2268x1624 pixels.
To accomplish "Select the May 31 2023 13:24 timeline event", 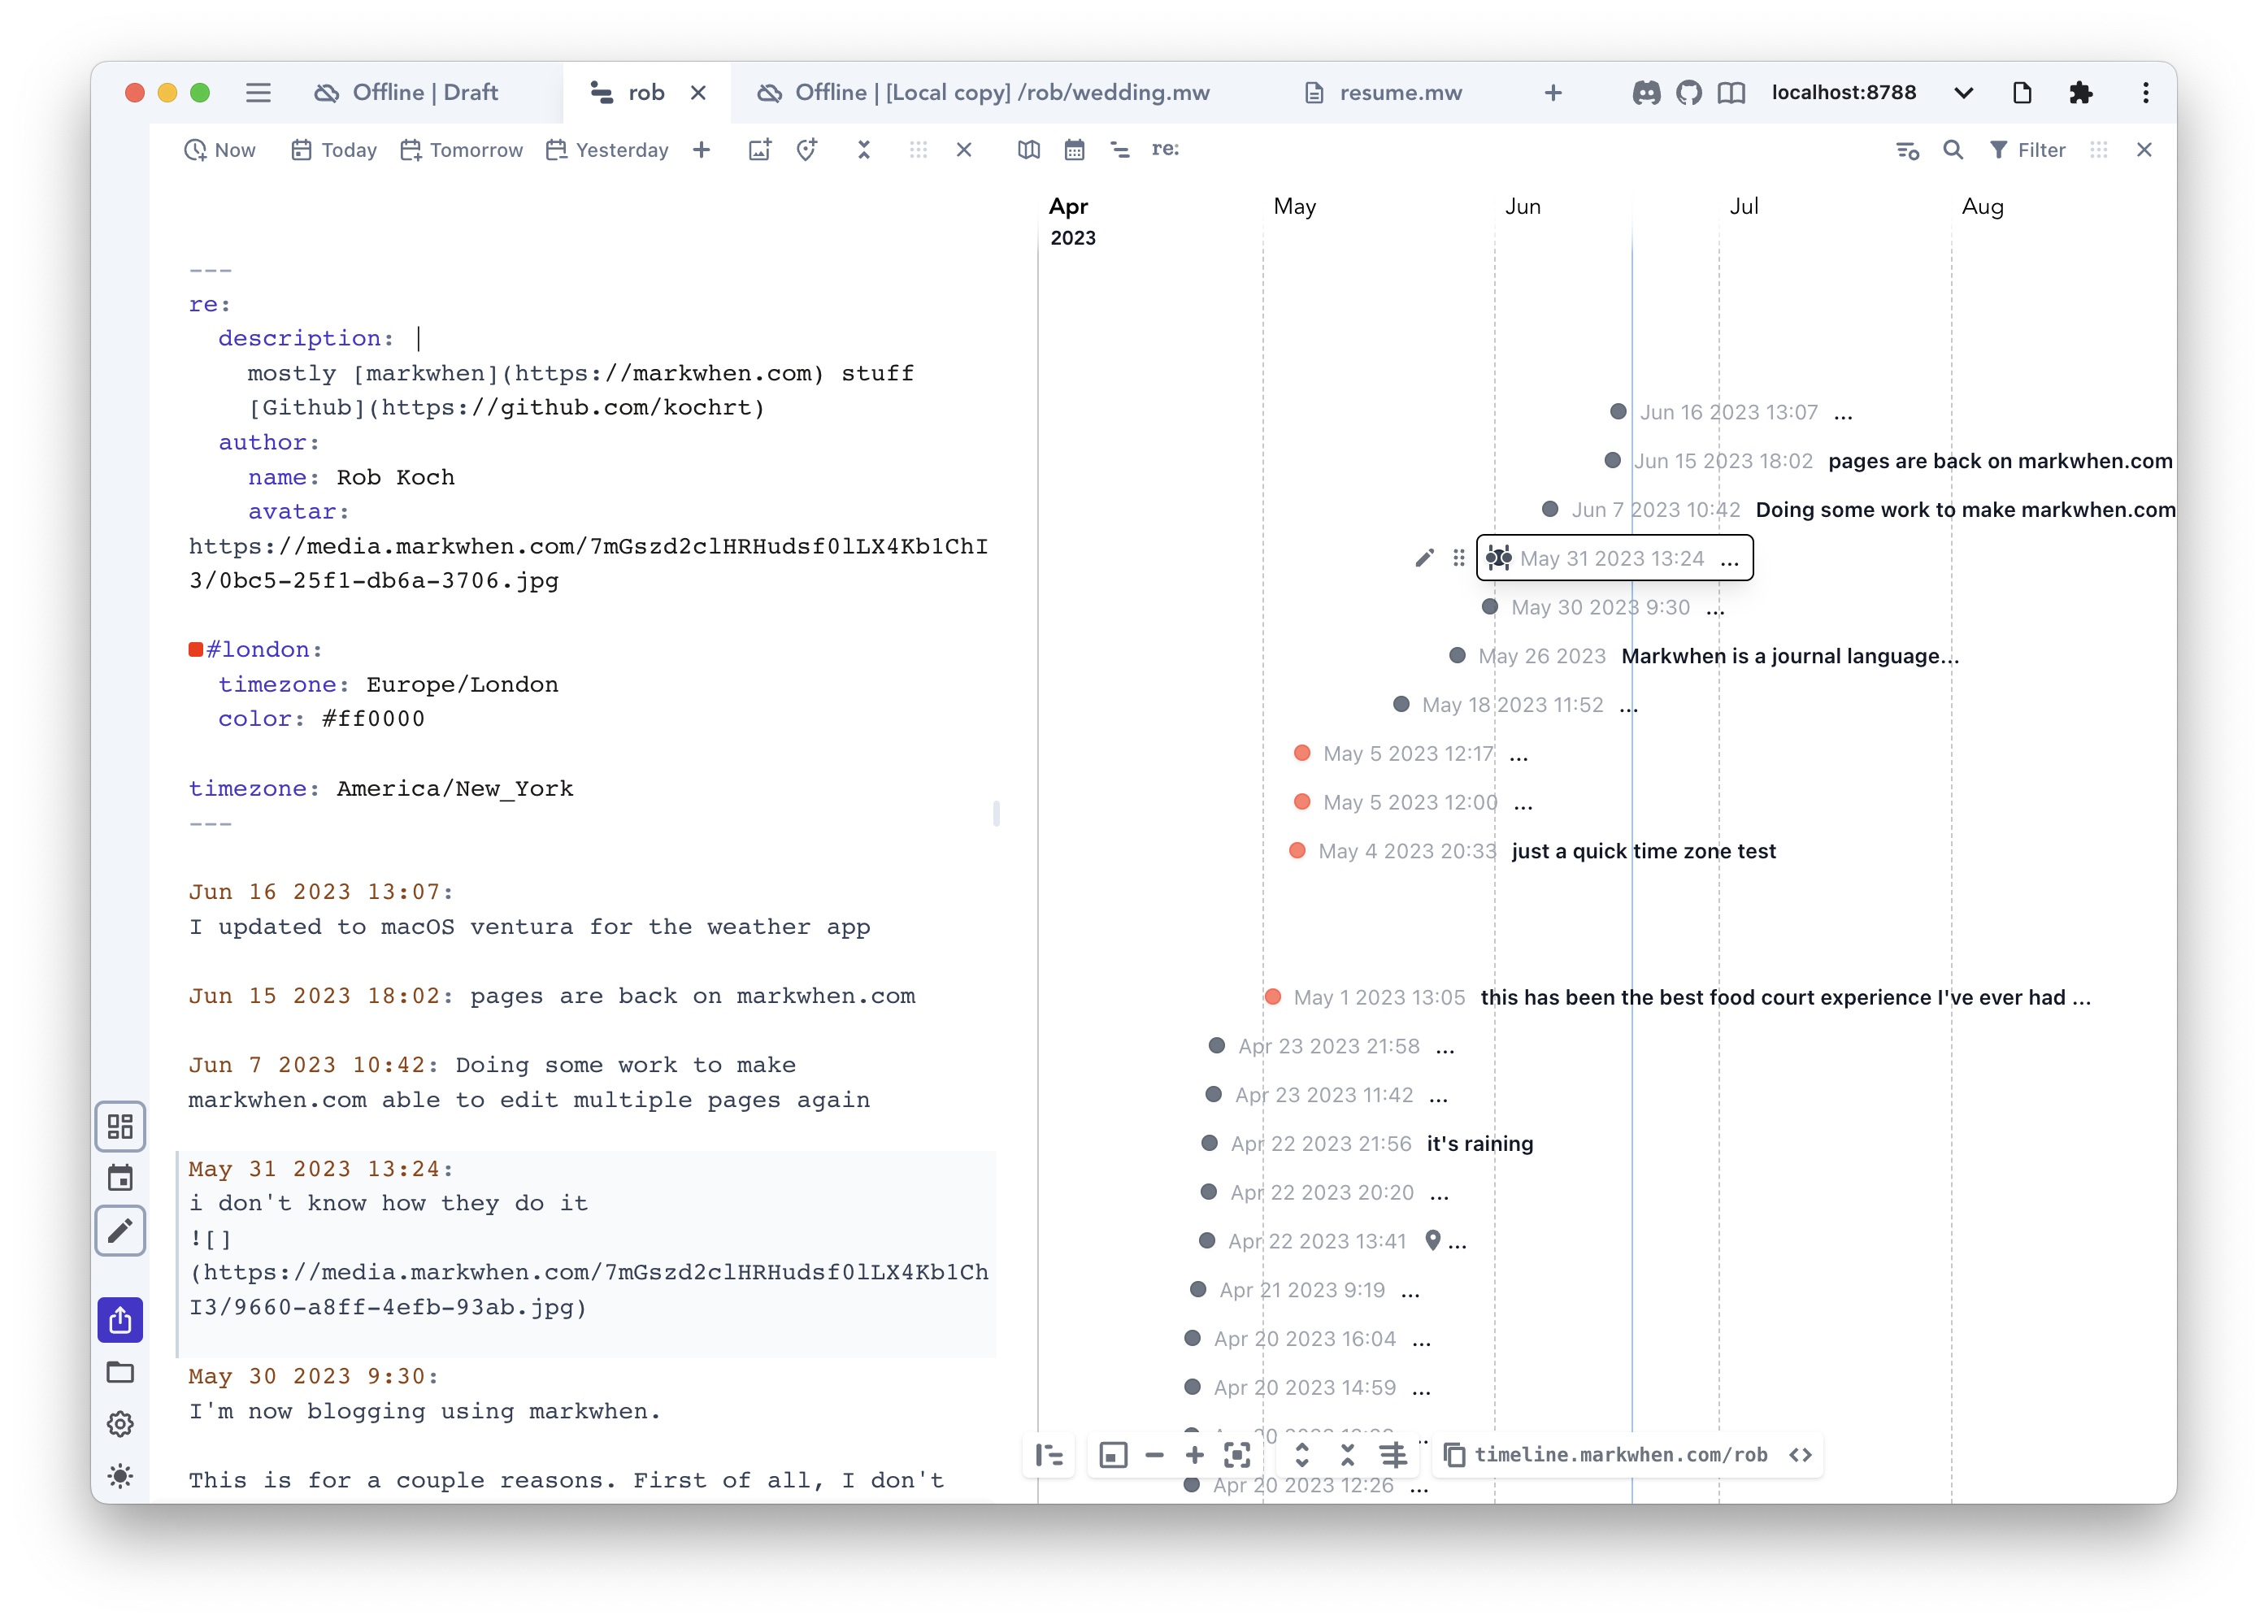I will pos(1614,558).
